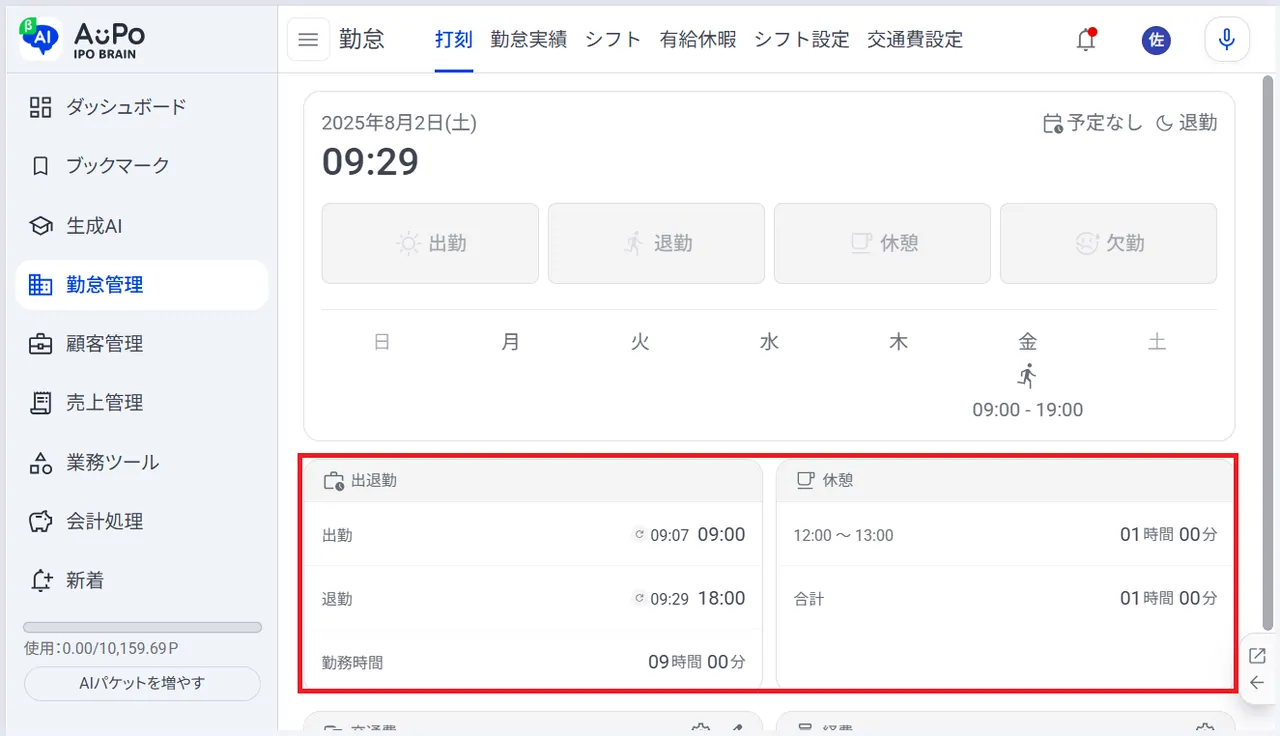Go to ダッシュボード in the sidebar
The width and height of the screenshot is (1280, 736).
[142, 107]
